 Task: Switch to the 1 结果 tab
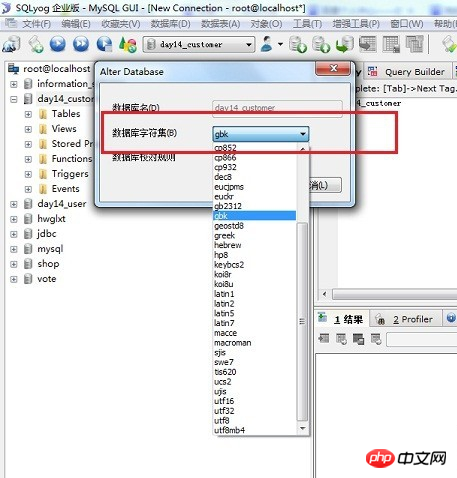[348, 319]
